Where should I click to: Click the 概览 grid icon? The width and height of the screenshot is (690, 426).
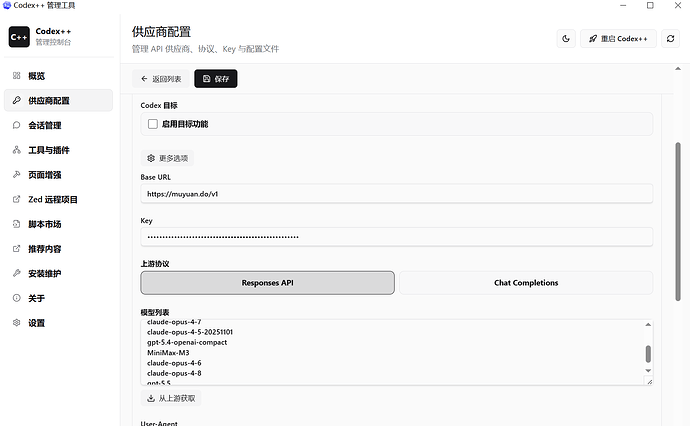click(17, 76)
